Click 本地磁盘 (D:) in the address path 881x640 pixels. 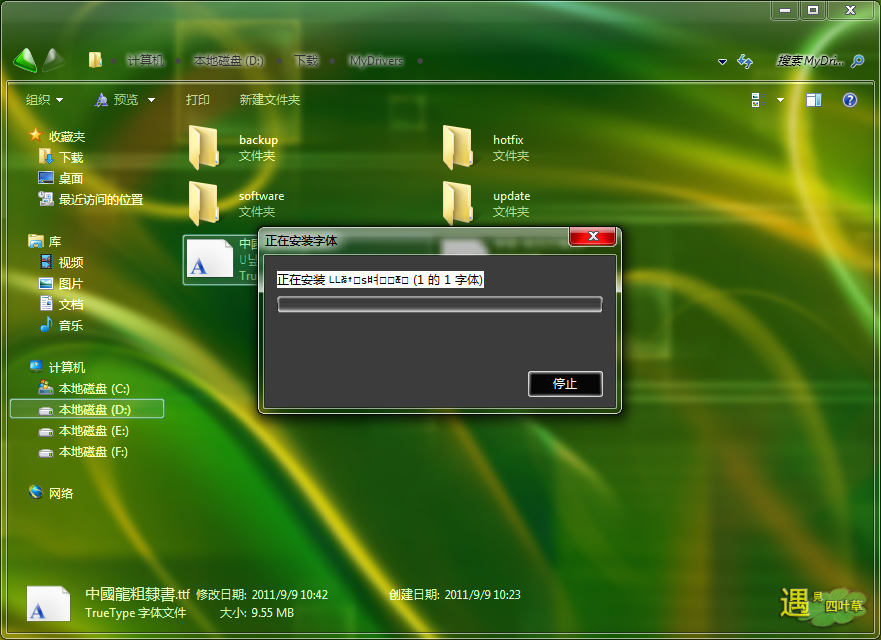pos(229,61)
